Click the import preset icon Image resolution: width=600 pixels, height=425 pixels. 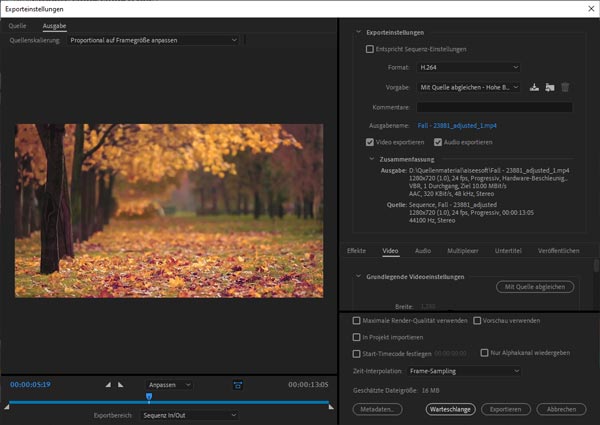550,88
